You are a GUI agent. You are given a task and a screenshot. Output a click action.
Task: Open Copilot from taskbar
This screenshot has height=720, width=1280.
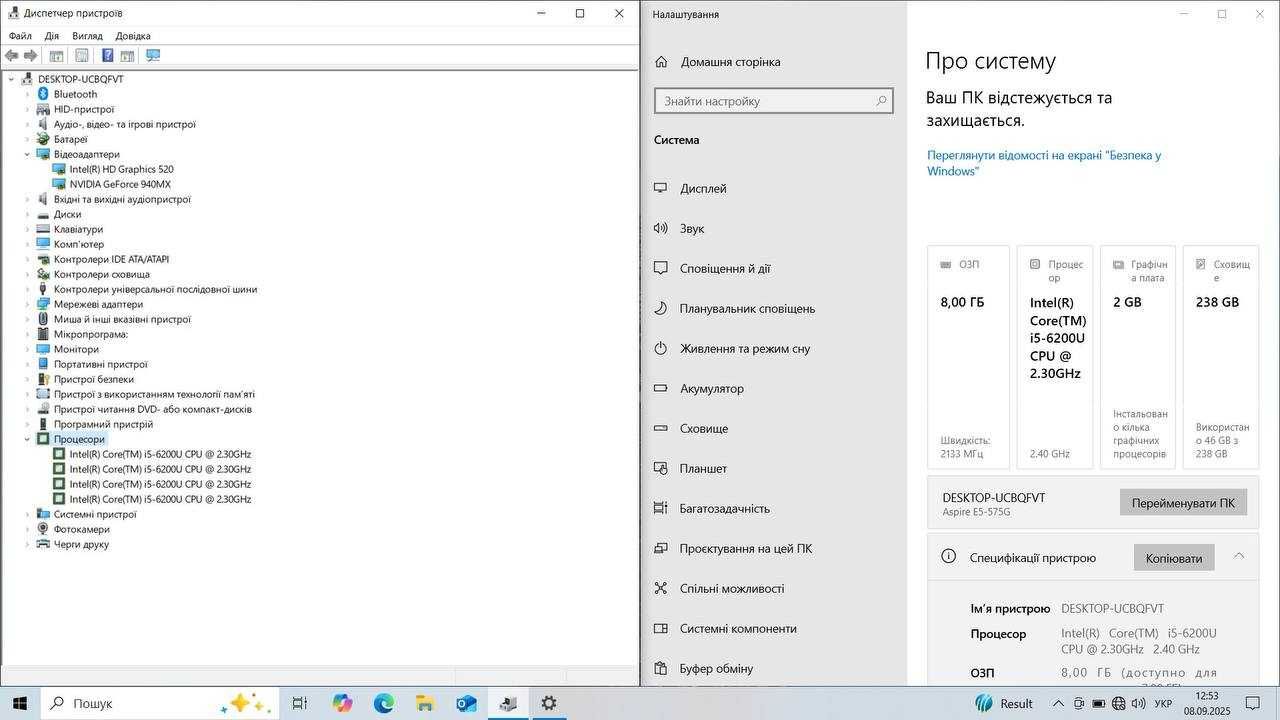[343, 703]
